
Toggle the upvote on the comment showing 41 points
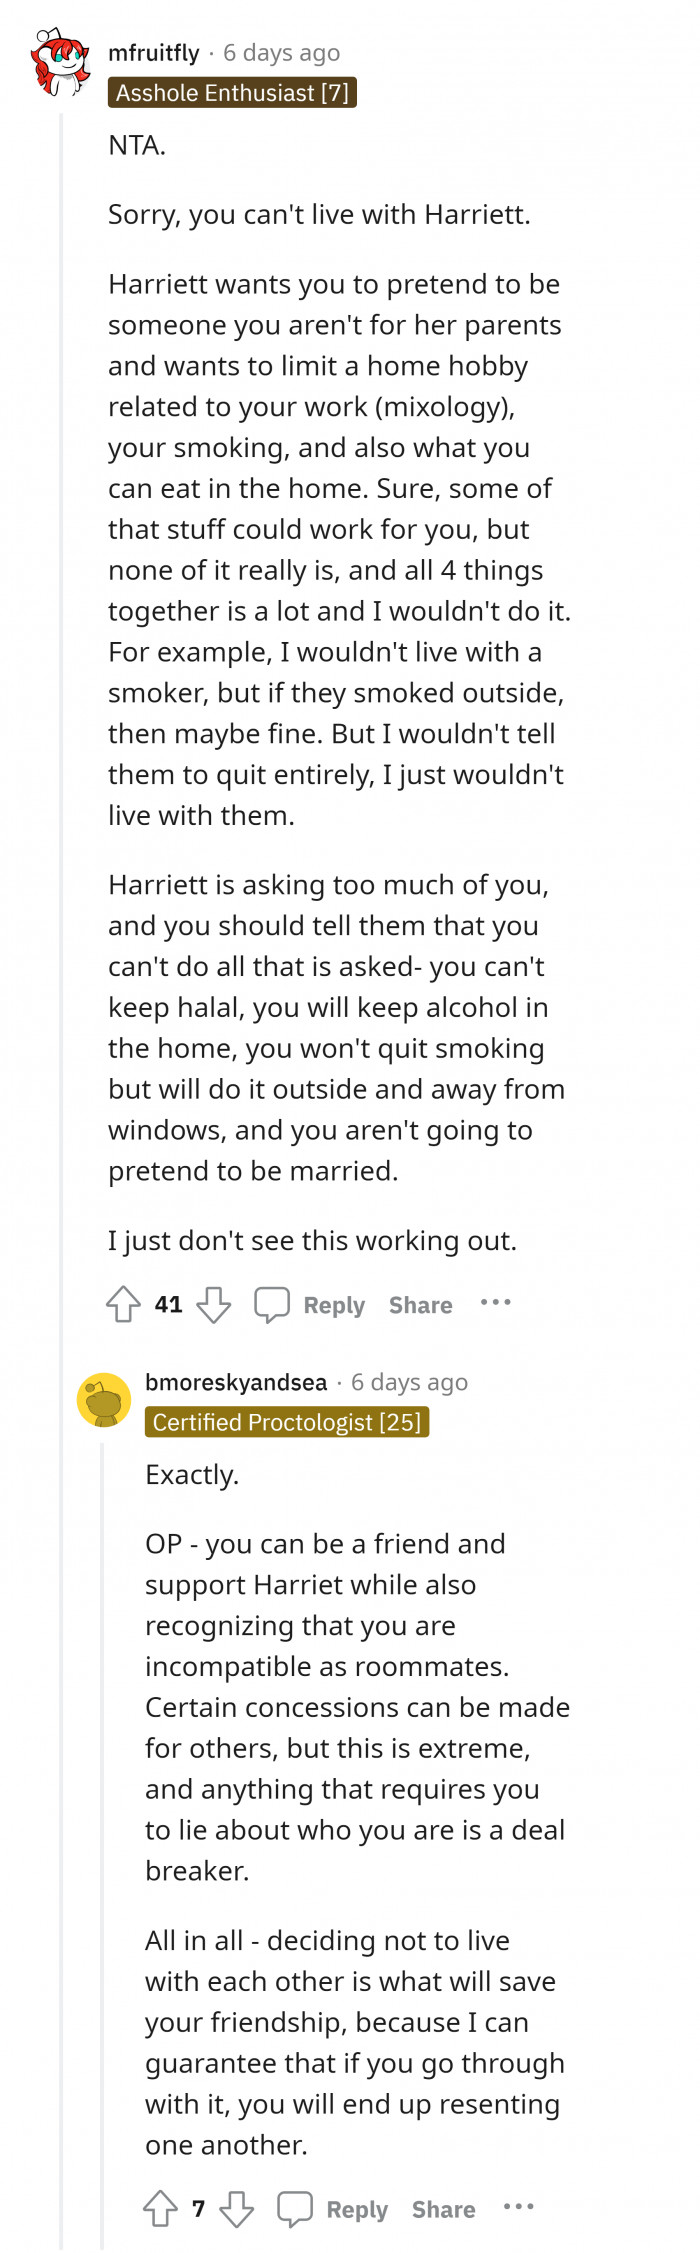pos(122,1303)
